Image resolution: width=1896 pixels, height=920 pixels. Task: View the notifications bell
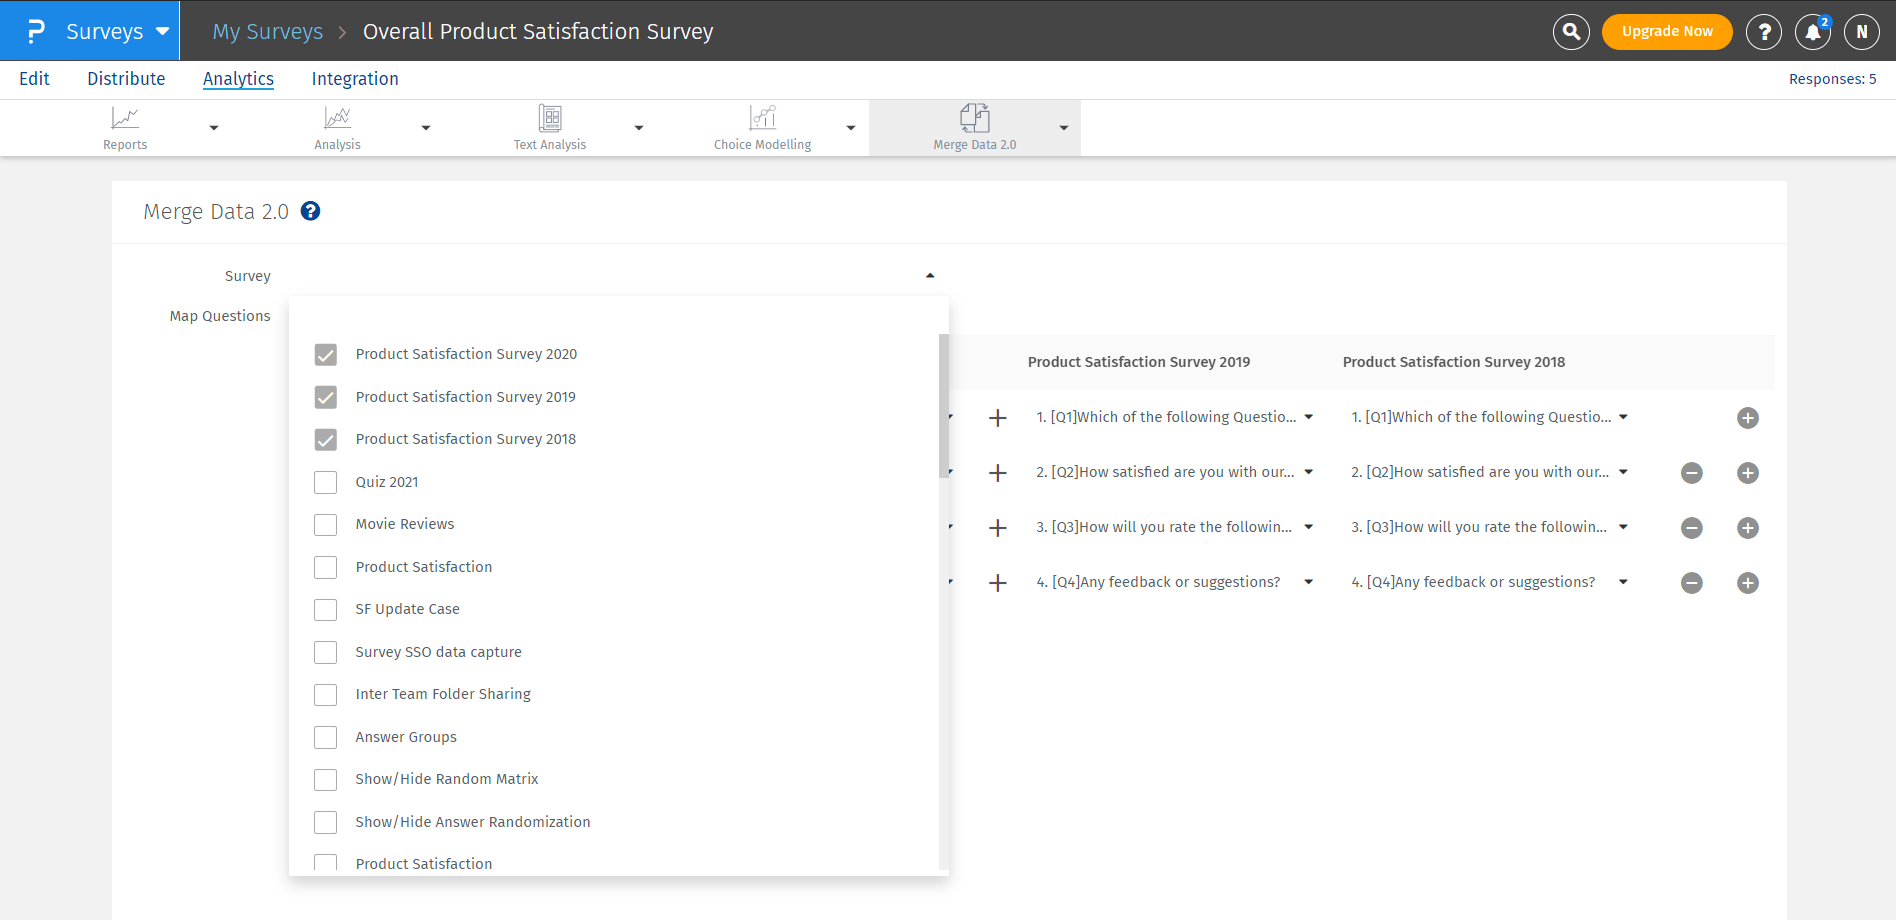pos(1813,31)
